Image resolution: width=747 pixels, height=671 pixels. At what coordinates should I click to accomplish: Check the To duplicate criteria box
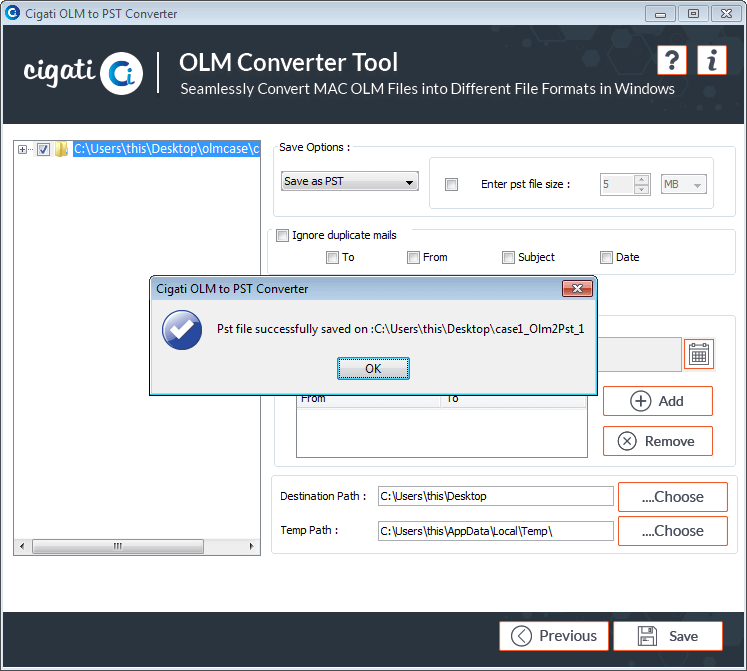coord(332,258)
